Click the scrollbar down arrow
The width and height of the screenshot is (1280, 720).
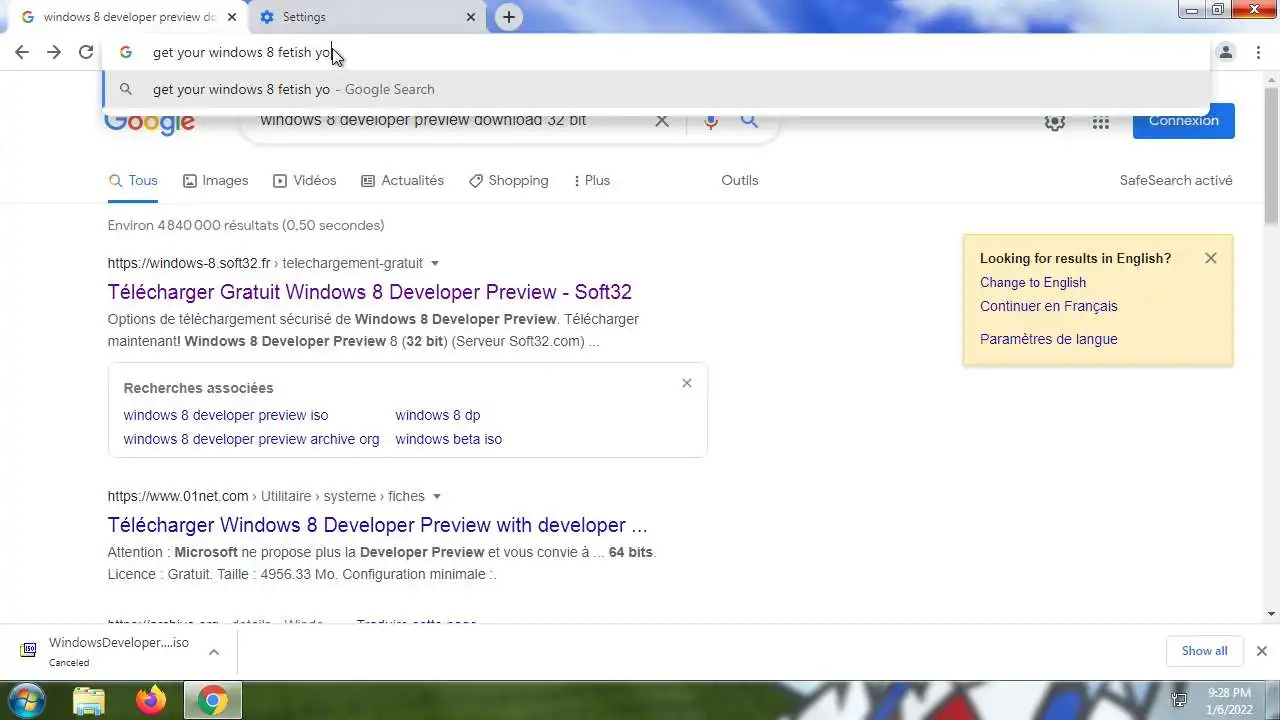click(x=1271, y=614)
